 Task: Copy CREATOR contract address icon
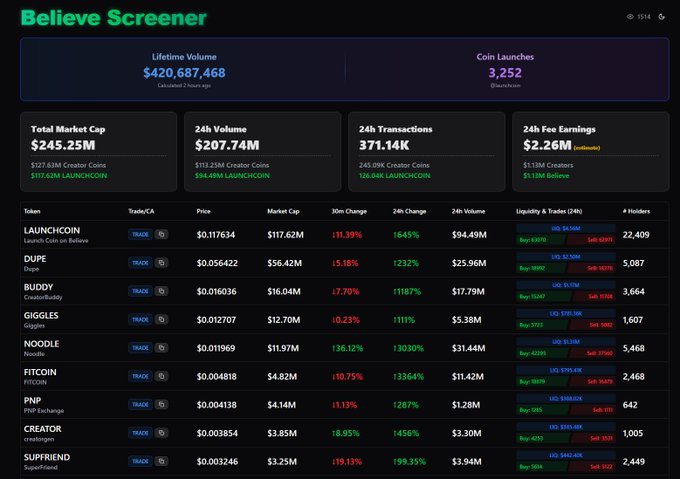[x=161, y=433]
